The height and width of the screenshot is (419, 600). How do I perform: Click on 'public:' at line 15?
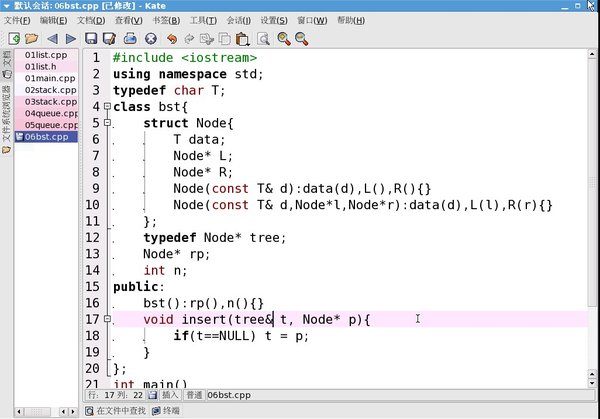139,287
